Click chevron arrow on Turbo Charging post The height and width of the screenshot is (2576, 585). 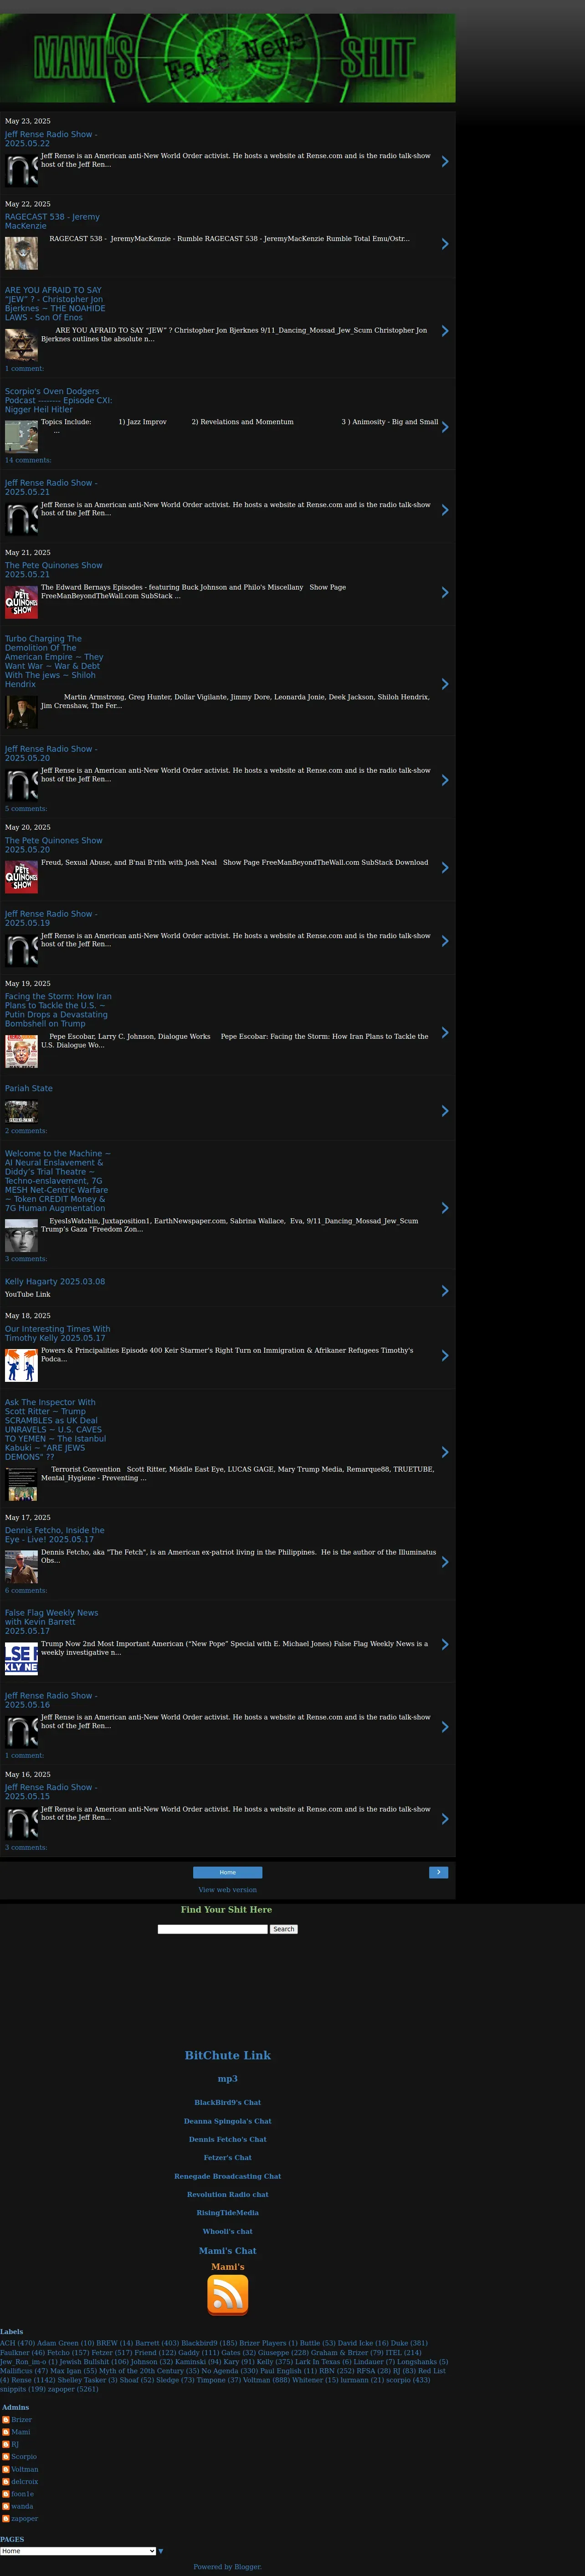(445, 684)
